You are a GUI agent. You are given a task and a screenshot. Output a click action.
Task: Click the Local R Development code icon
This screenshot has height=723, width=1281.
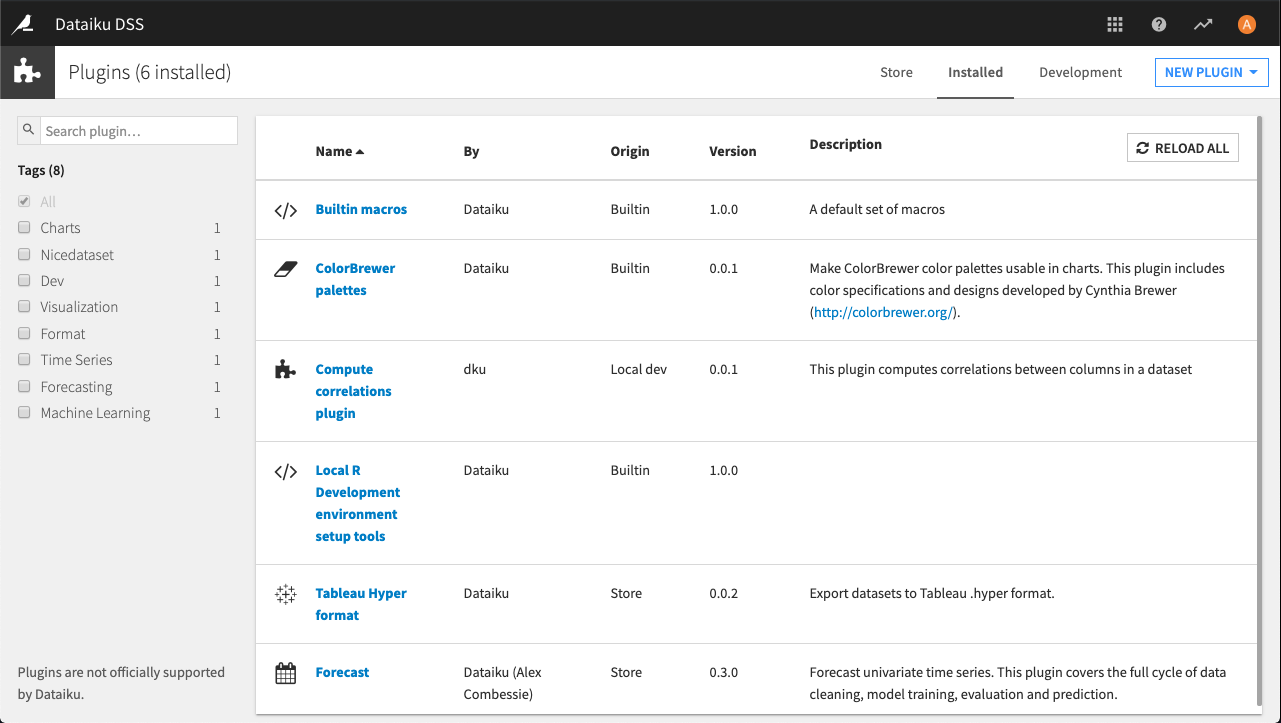click(286, 471)
